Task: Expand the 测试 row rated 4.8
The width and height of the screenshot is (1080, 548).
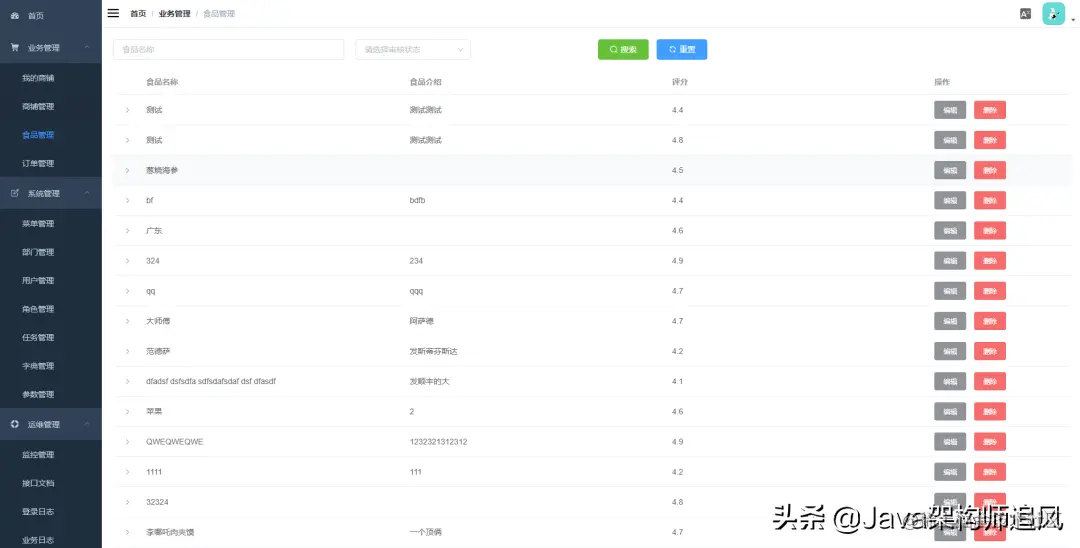Action: [127, 140]
